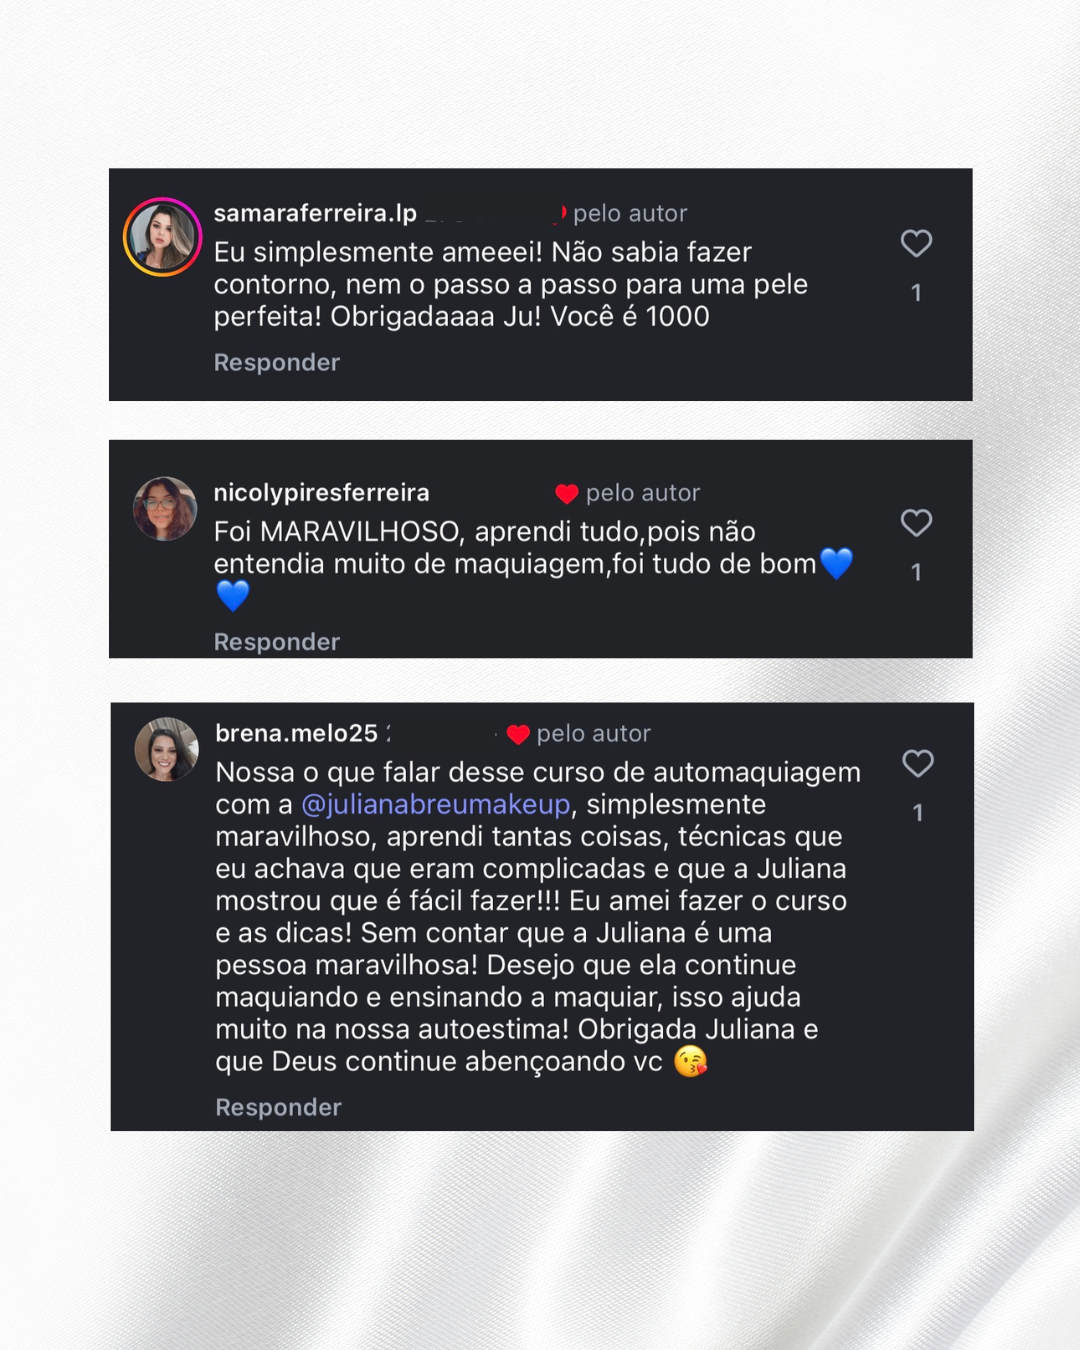Open nicolypiresferreira's profile avatar
The width and height of the screenshot is (1080, 1350).
[165, 509]
